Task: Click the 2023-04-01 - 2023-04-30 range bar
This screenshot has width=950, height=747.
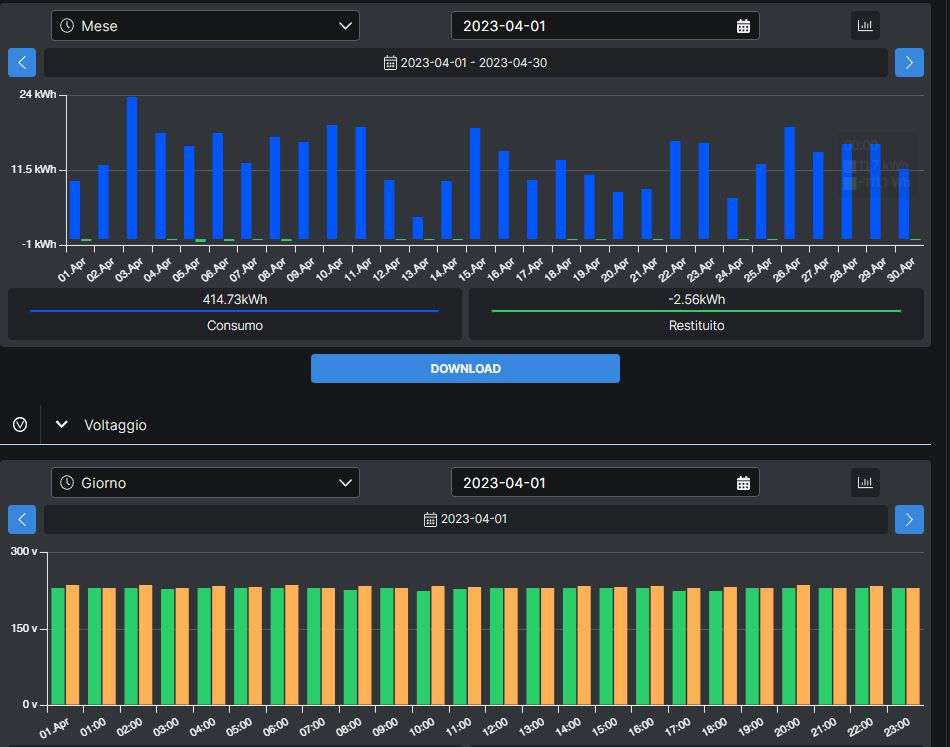Action: click(466, 63)
